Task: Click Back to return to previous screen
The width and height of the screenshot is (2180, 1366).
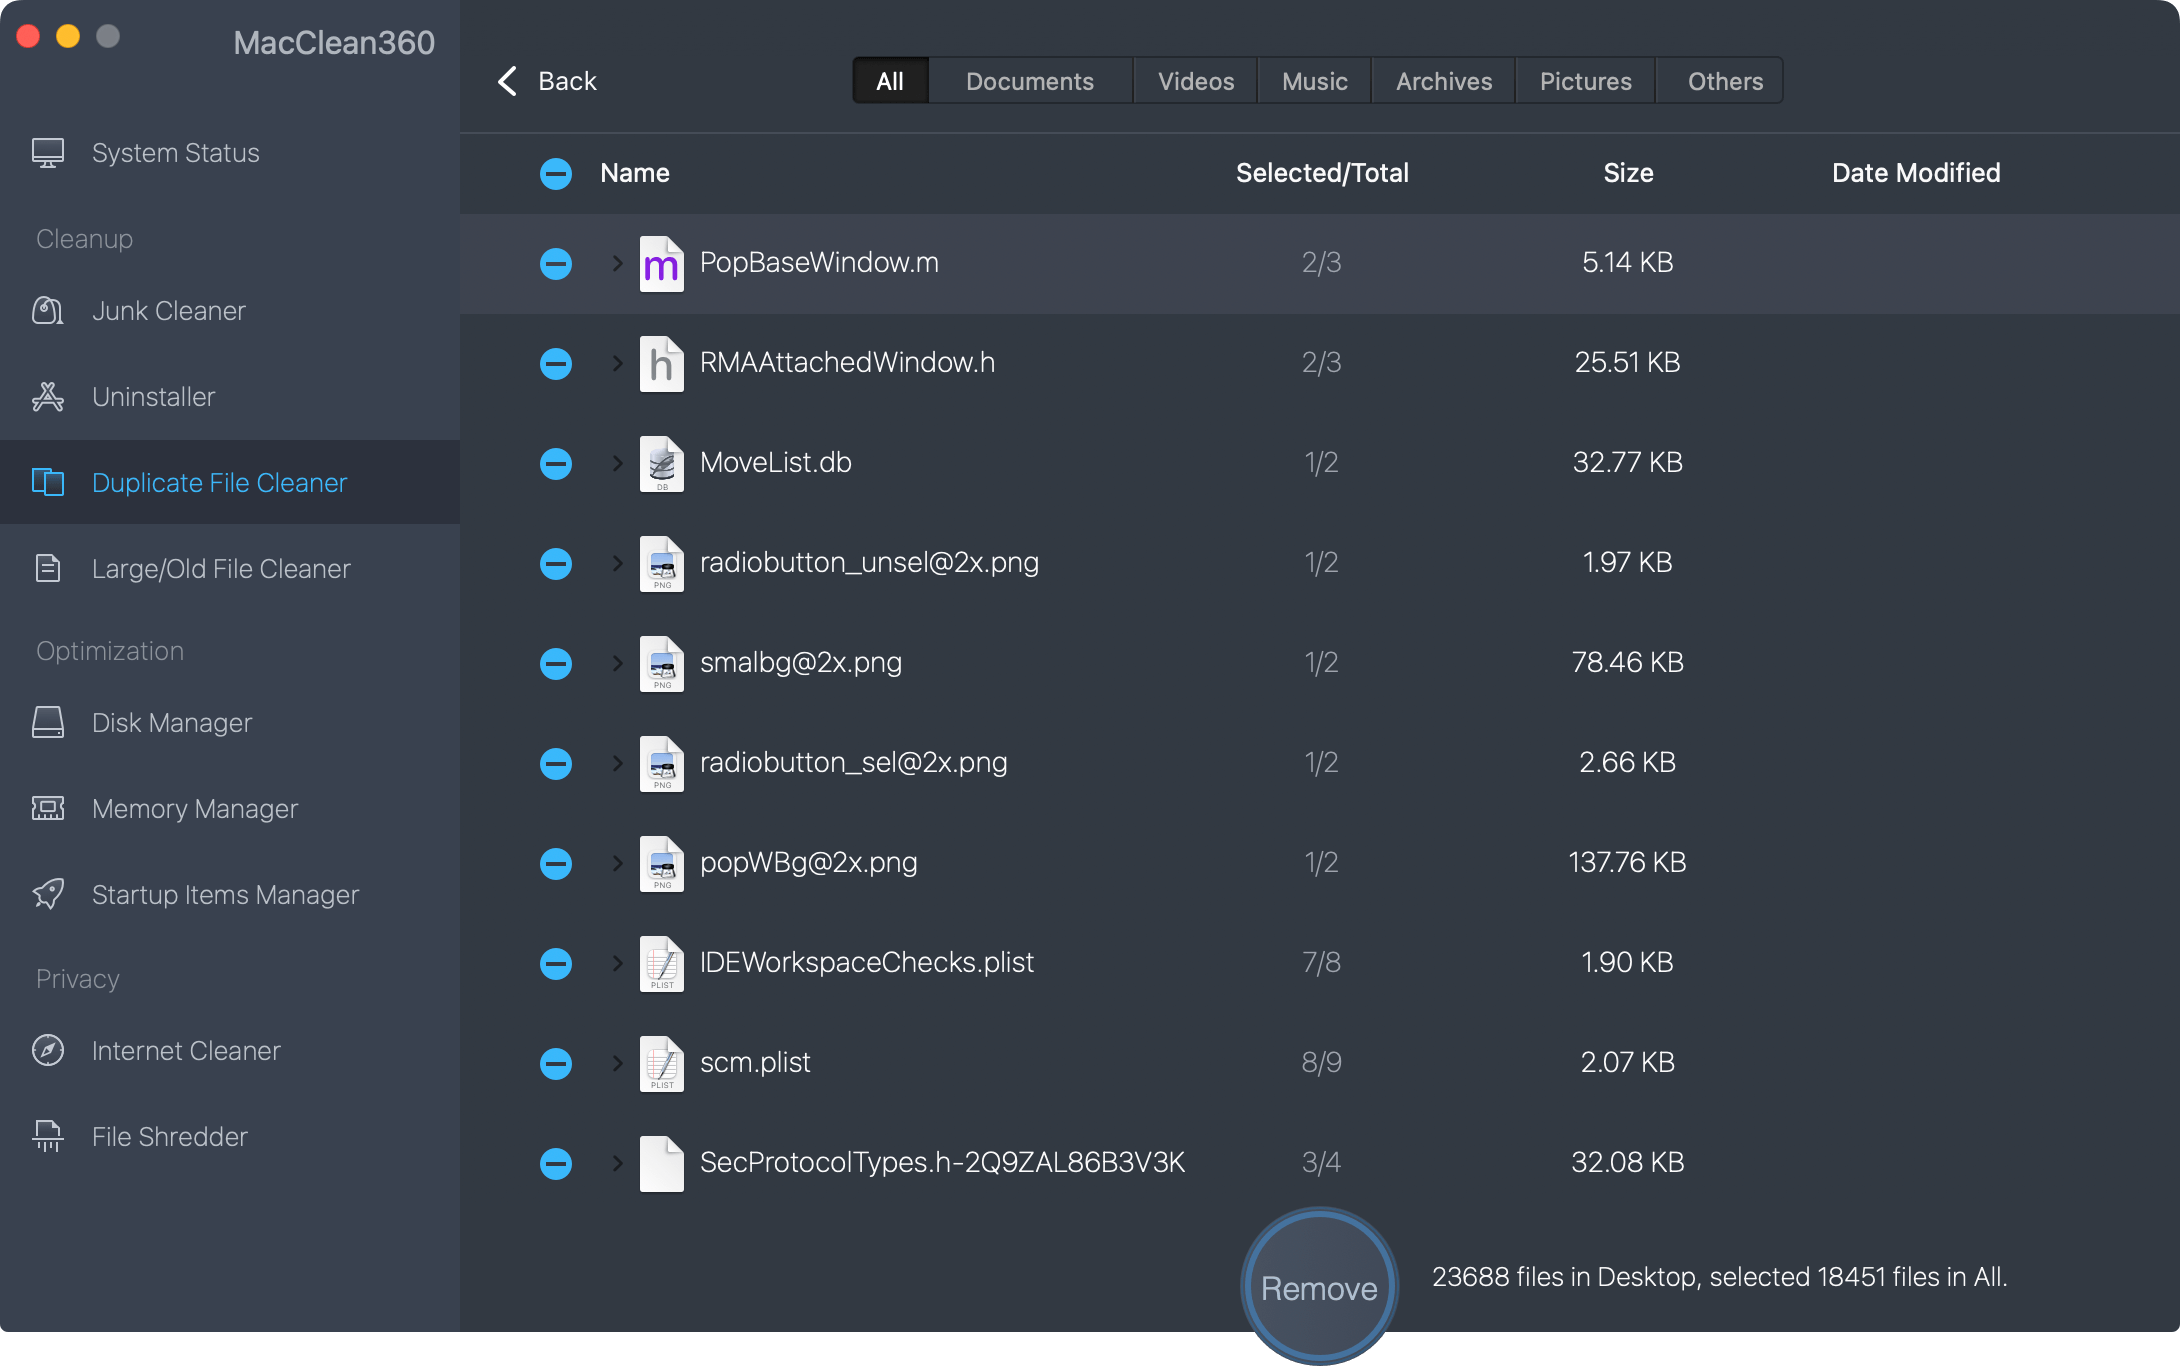Action: [547, 80]
